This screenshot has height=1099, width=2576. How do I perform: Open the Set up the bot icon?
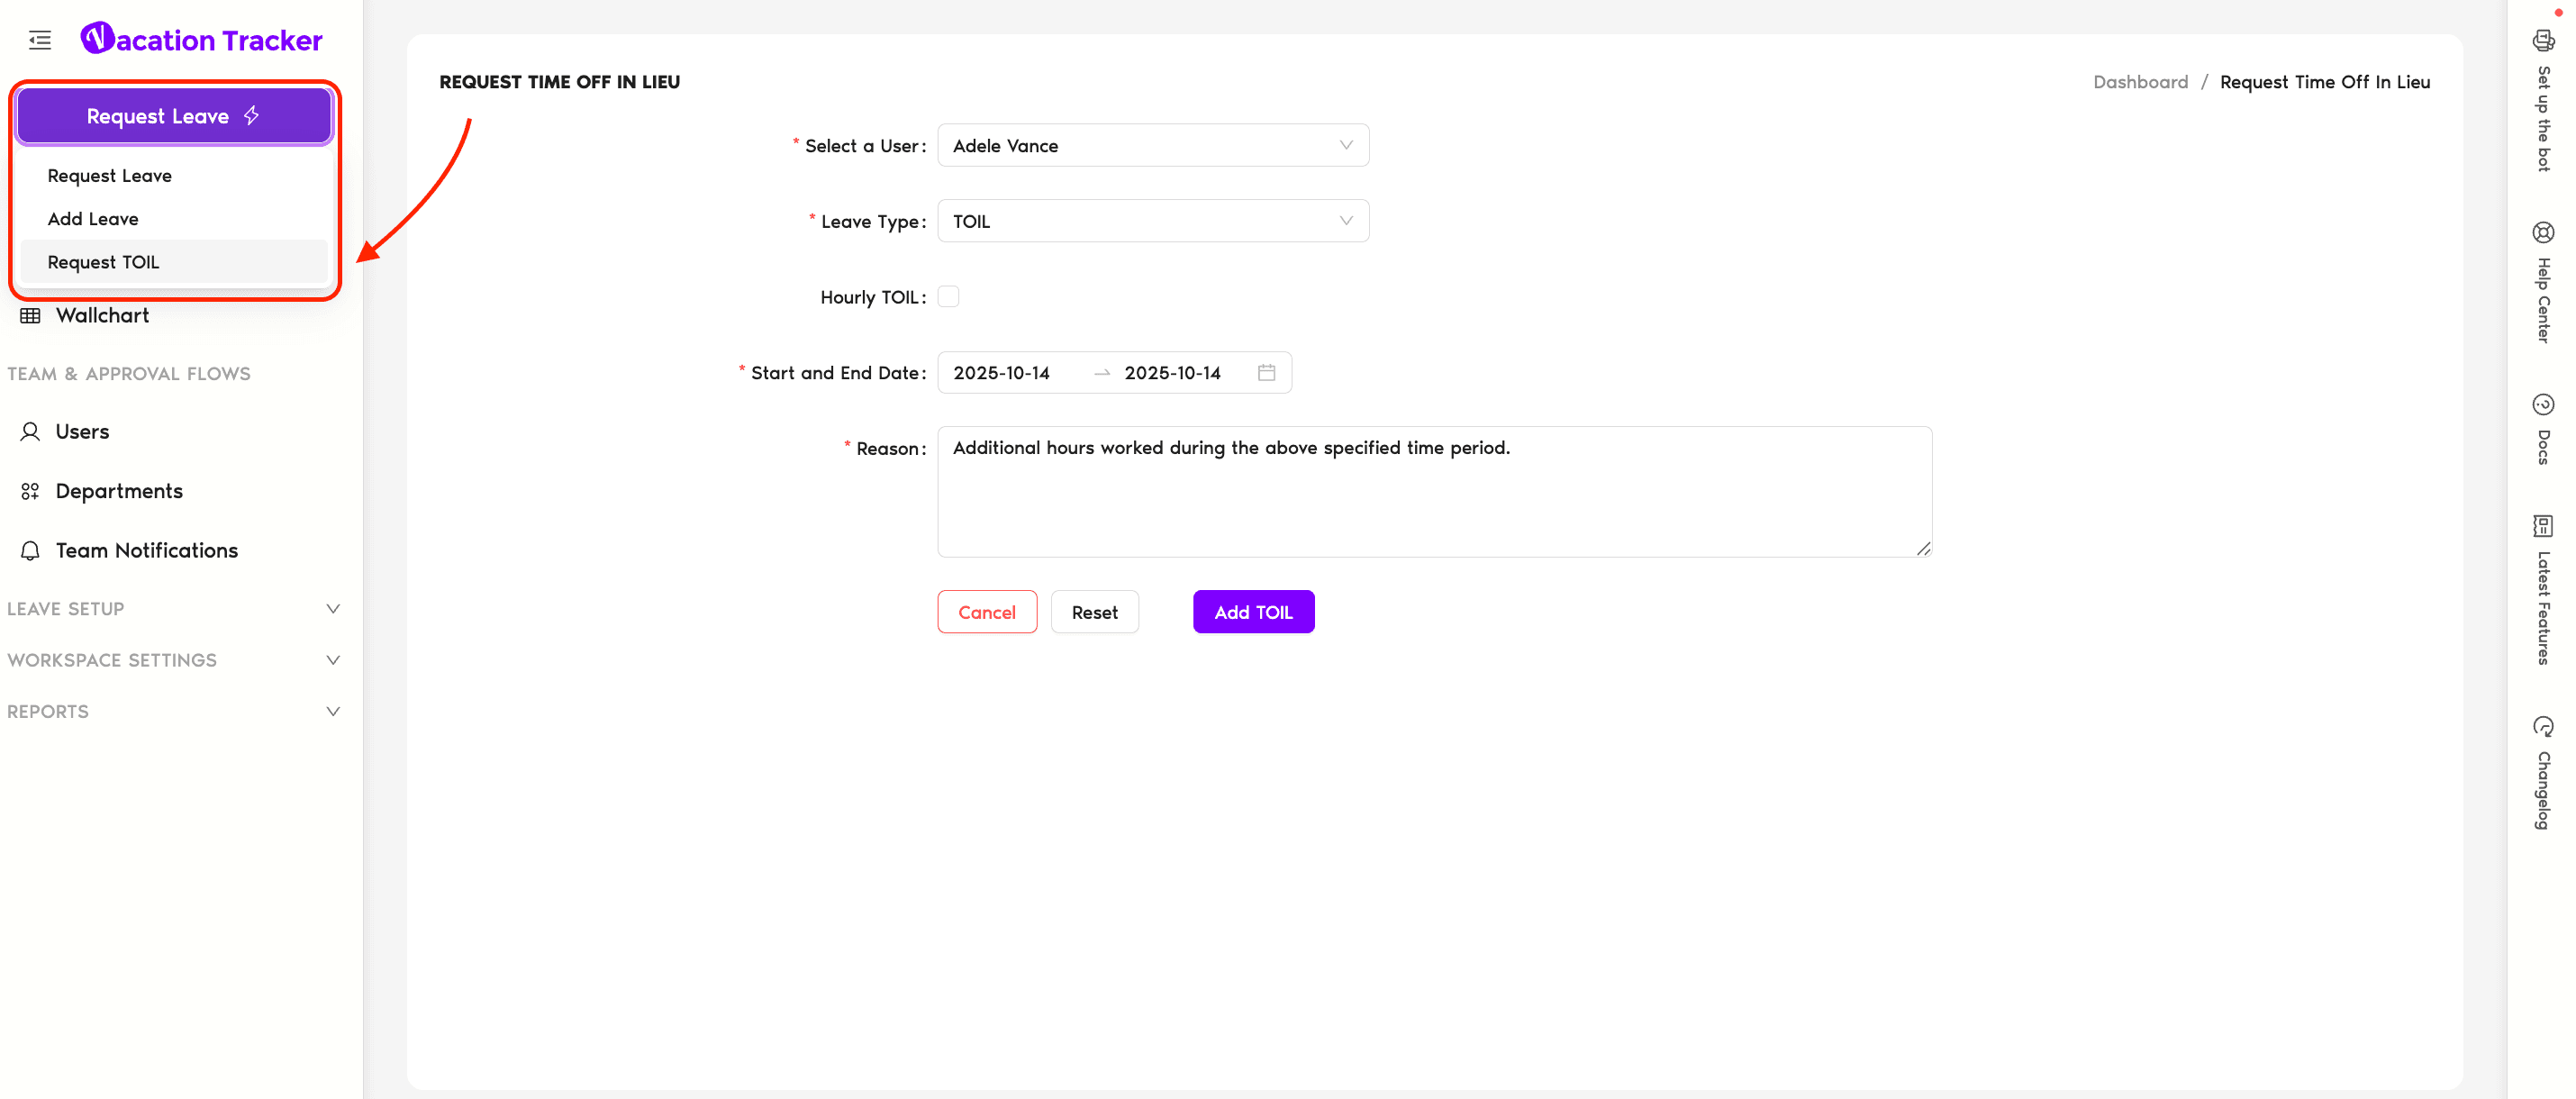pos(2543,41)
